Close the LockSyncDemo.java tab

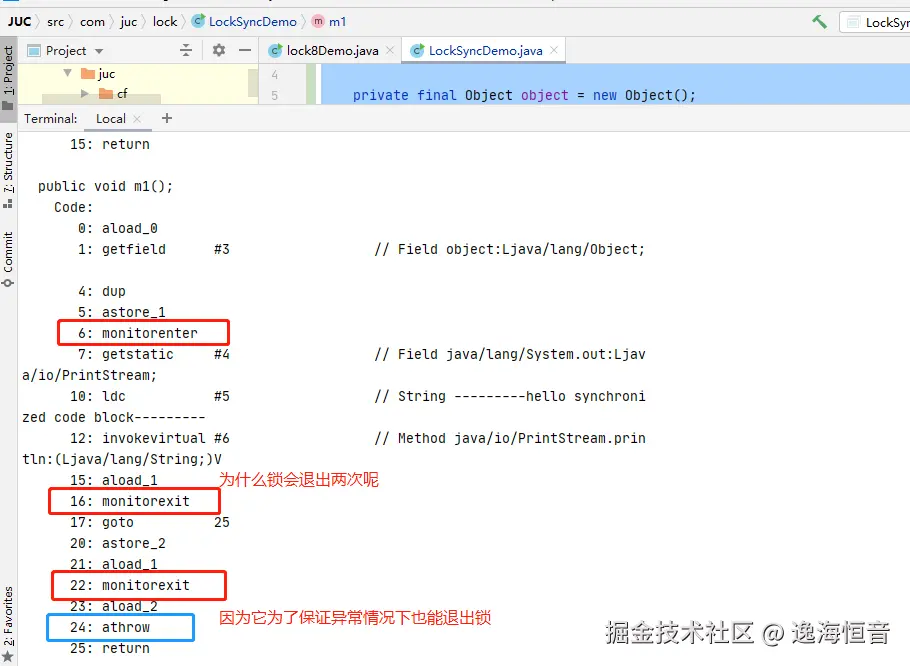click(554, 50)
